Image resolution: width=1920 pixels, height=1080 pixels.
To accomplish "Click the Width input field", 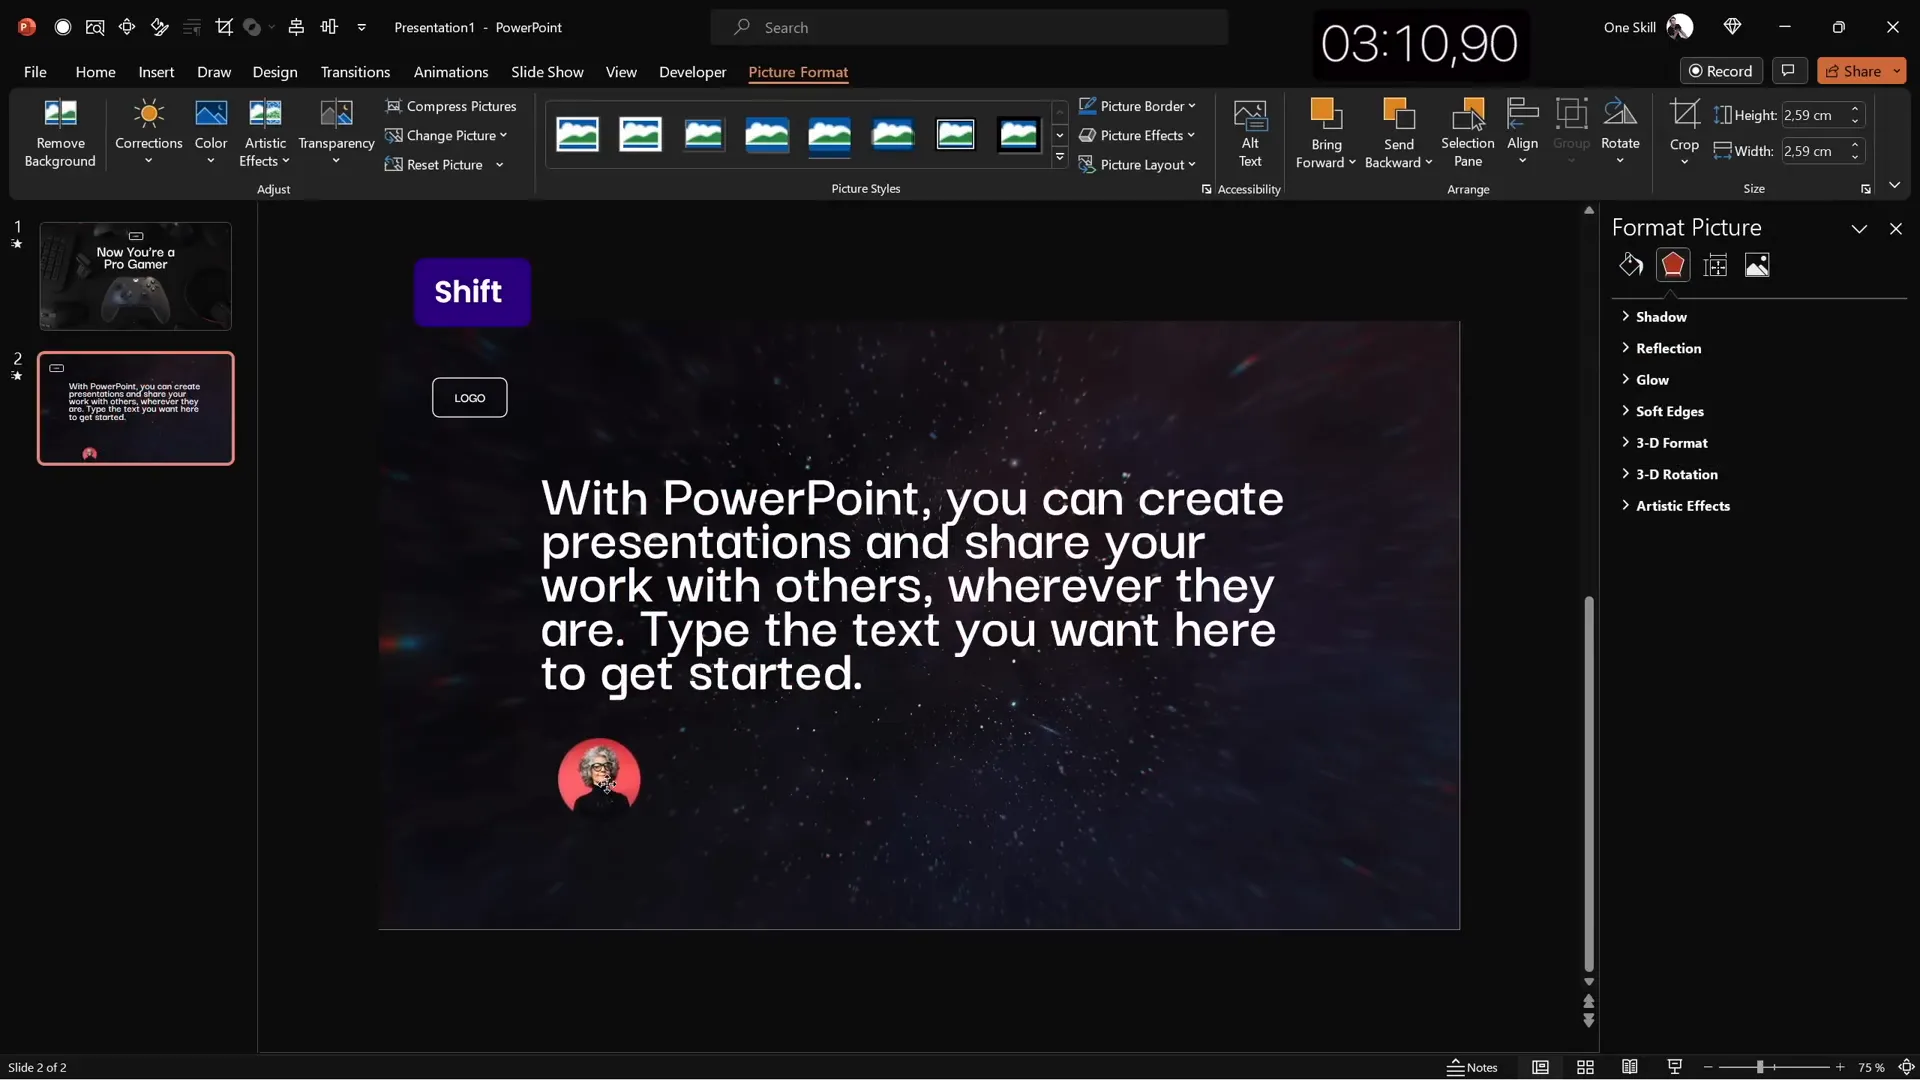I will pyautogui.click(x=1813, y=151).
